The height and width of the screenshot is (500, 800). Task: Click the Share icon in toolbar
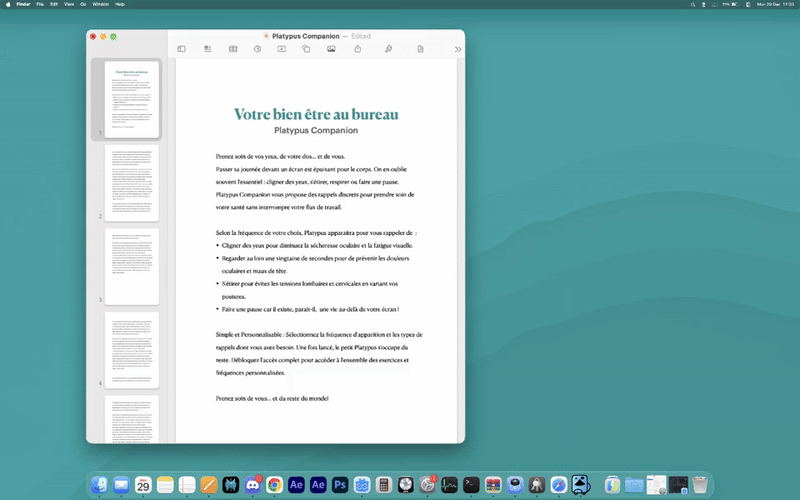tap(357, 49)
